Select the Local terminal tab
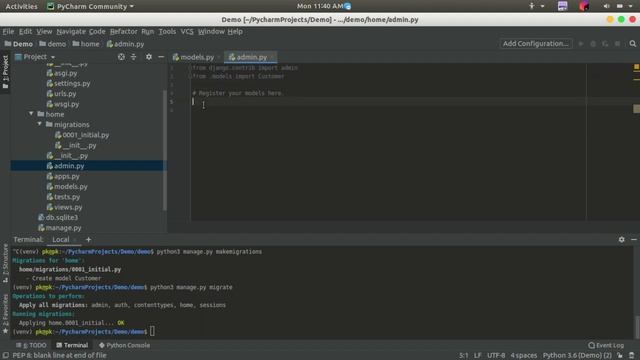The height and width of the screenshot is (360, 640). (61, 240)
